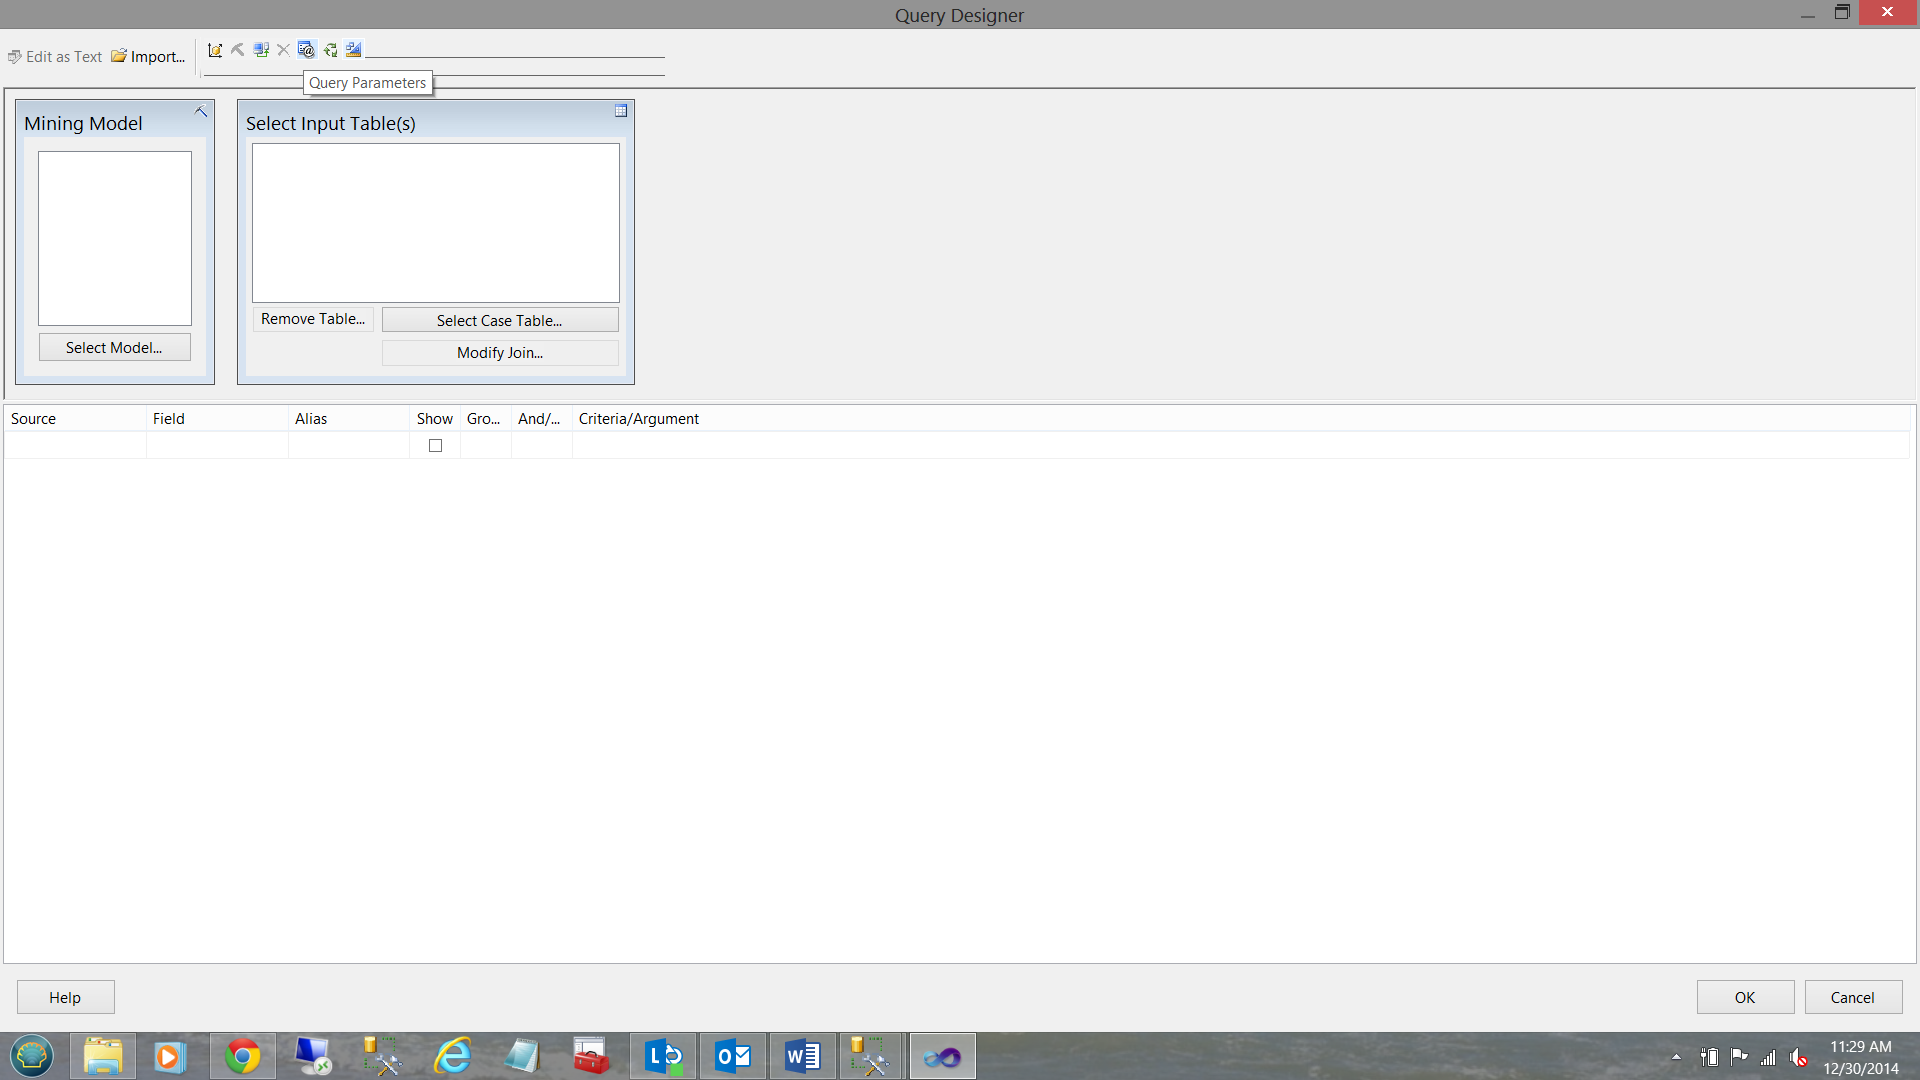Screen dimensions: 1920x1080
Task: Open Google Chrome from the taskbar
Action: coord(242,1056)
